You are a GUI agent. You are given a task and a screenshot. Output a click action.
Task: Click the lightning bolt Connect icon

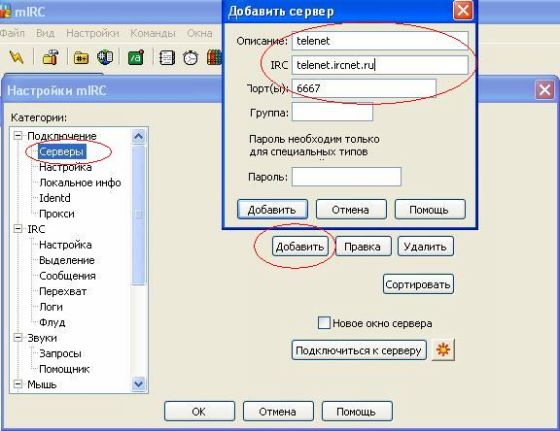click(16, 57)
